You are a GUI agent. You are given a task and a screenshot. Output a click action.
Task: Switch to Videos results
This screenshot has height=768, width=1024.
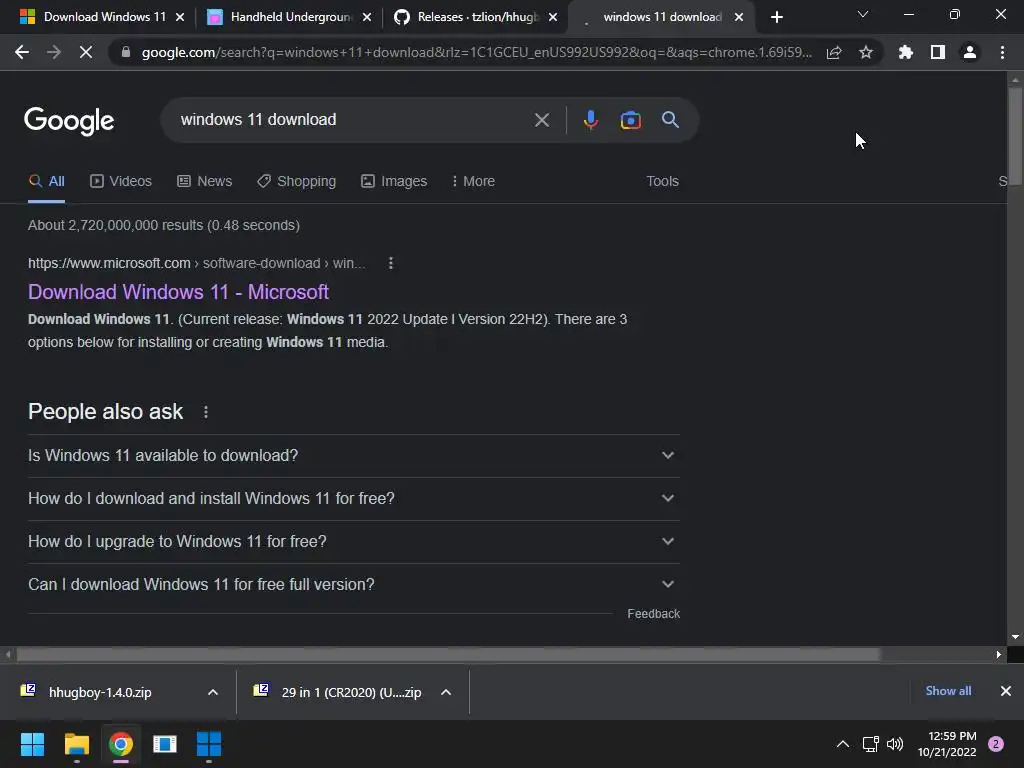(x=121, y=181)
